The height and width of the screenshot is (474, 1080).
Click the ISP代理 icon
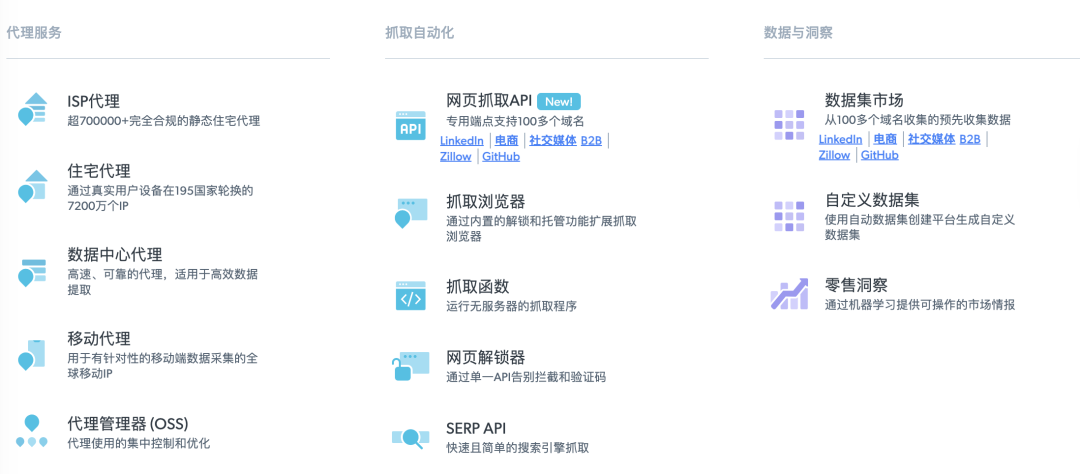pyautogui.click(x=32, y=109)
